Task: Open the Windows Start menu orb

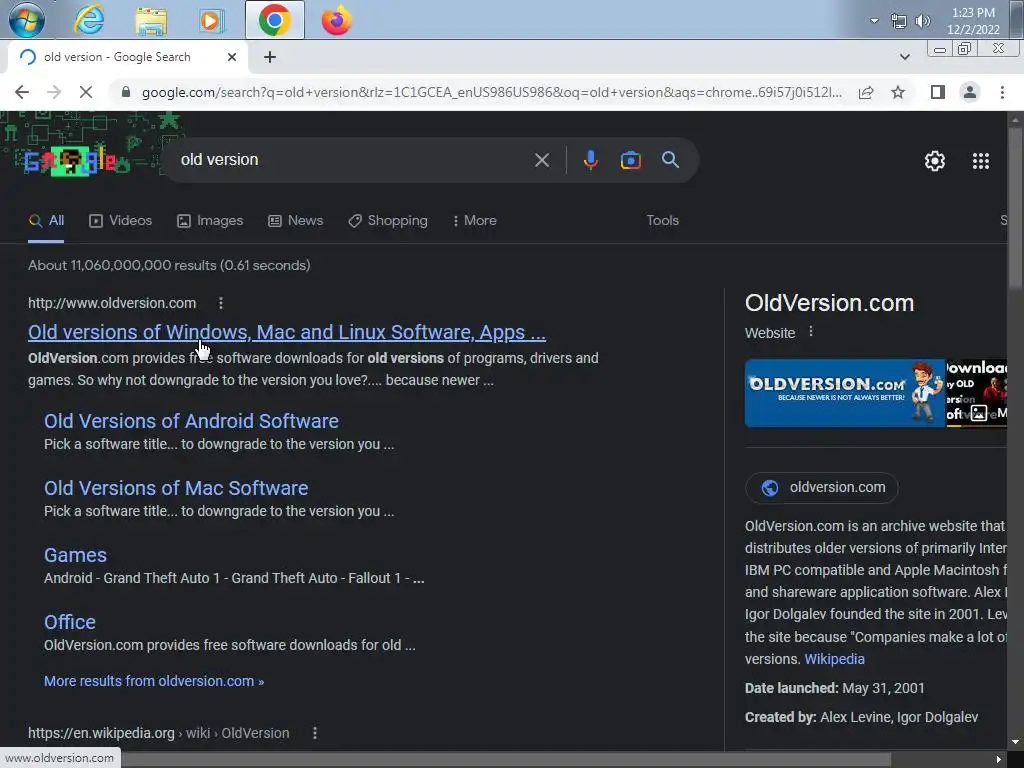Action: point(27,20)
